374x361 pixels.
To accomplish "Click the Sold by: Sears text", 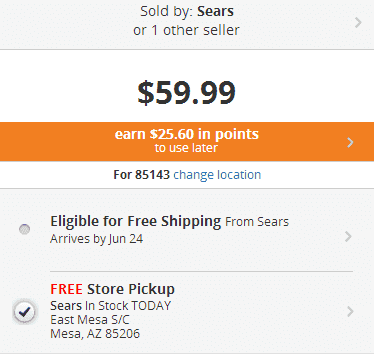I will tap(187, 11).
